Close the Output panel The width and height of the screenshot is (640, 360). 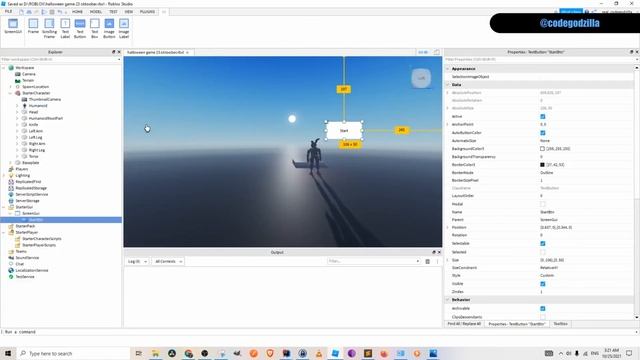(439, 252)
